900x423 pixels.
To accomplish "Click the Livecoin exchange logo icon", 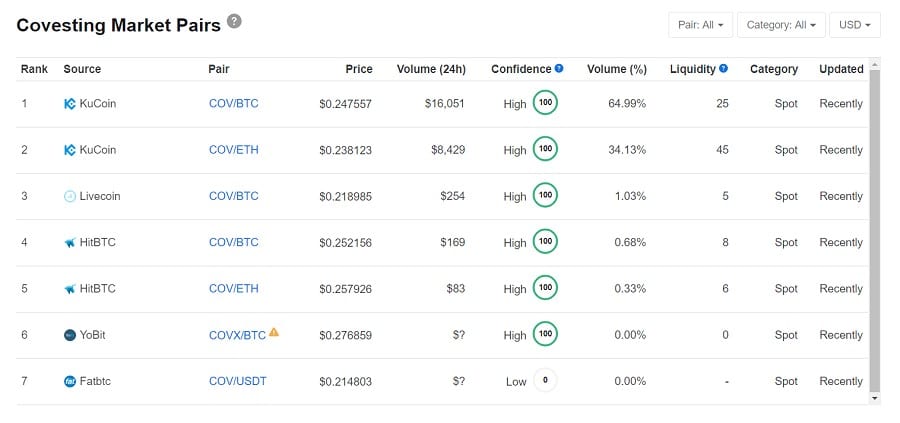I will tap(70, 196).
